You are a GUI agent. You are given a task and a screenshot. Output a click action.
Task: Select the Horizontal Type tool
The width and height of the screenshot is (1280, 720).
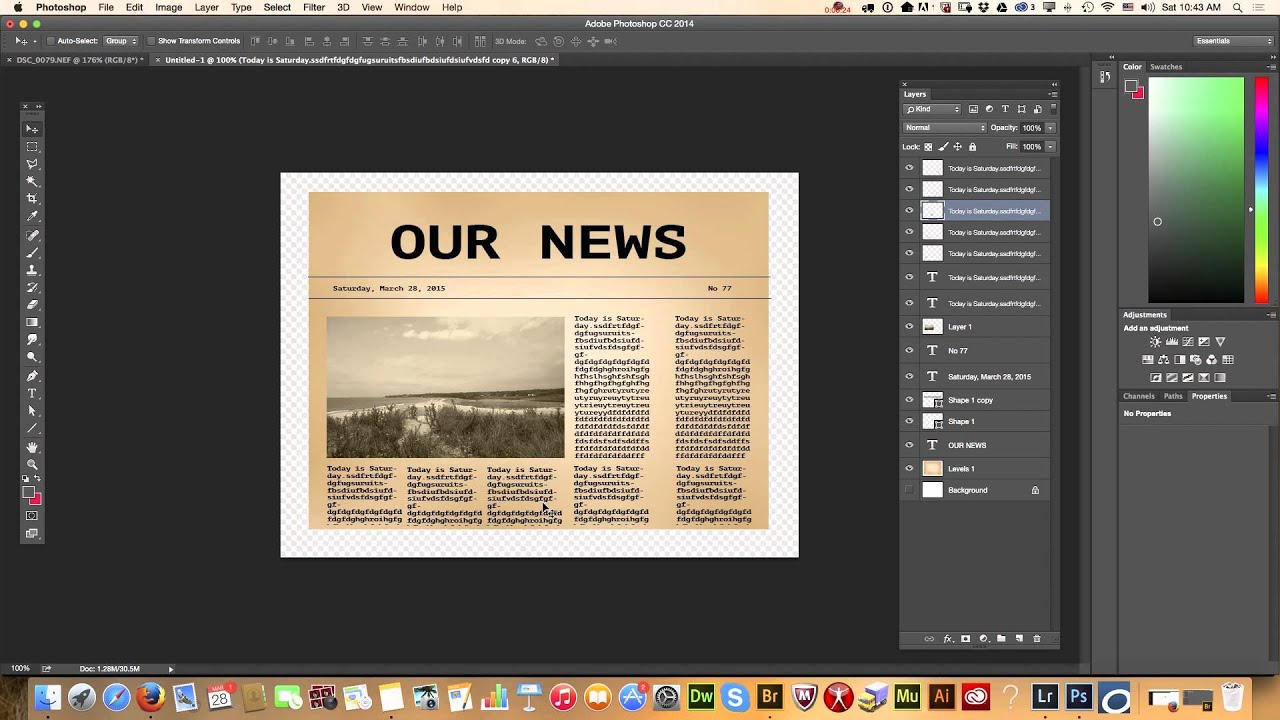click(x=32, y=394)
